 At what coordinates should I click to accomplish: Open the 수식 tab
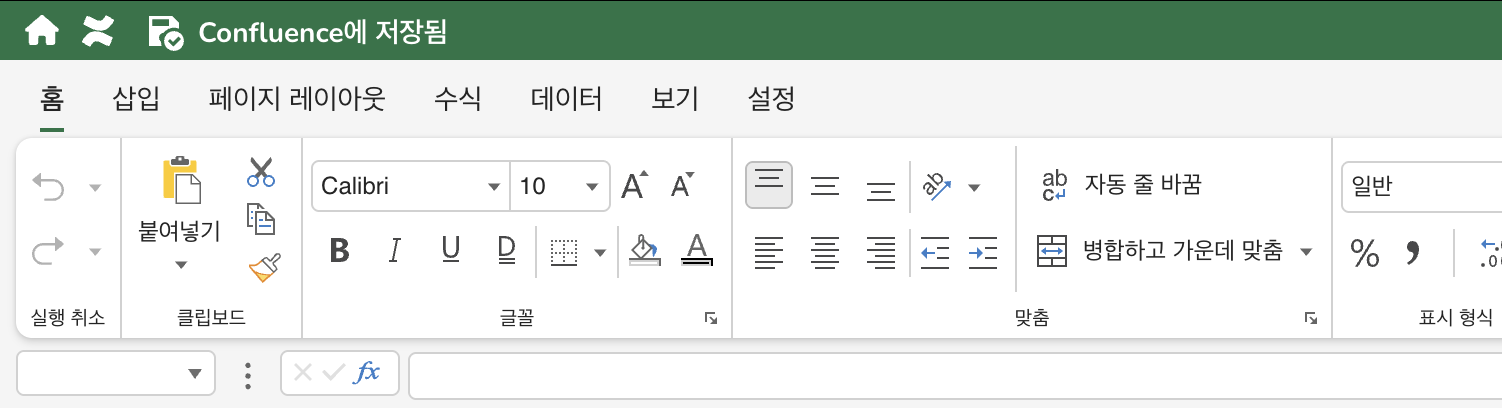coord(458,99)
